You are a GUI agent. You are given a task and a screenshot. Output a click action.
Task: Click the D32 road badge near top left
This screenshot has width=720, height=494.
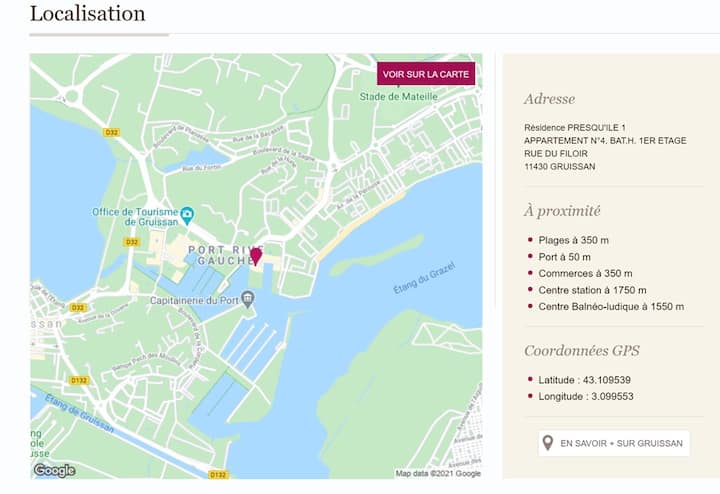pos(111,131)
